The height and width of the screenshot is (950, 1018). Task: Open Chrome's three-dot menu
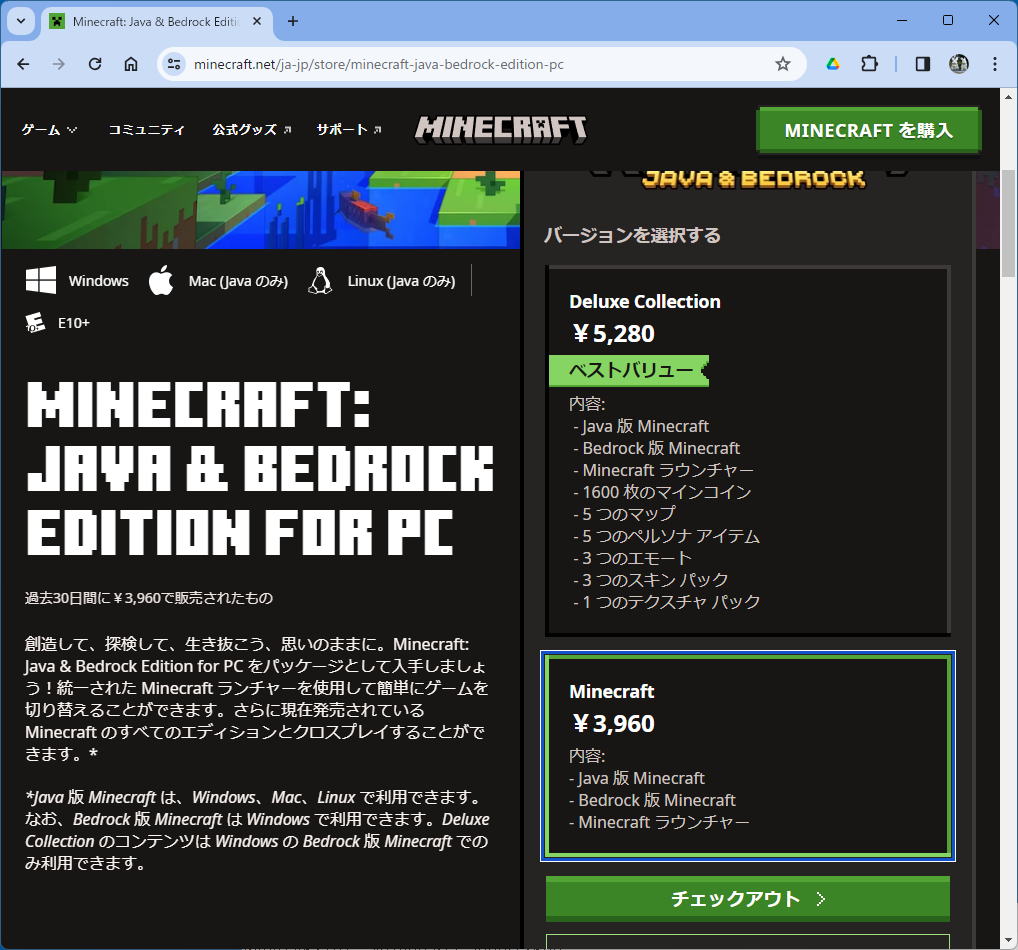tap(994, 64)
